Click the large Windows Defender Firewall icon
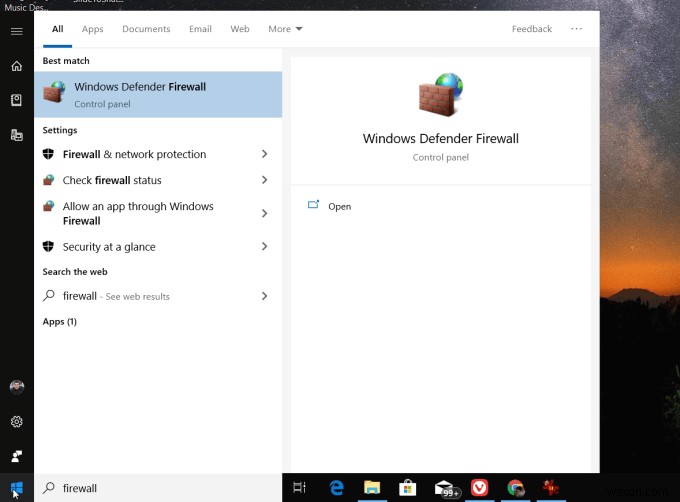The width and height of the screenshot is (680, 502). pyautogui.click(x=441, y=95)
